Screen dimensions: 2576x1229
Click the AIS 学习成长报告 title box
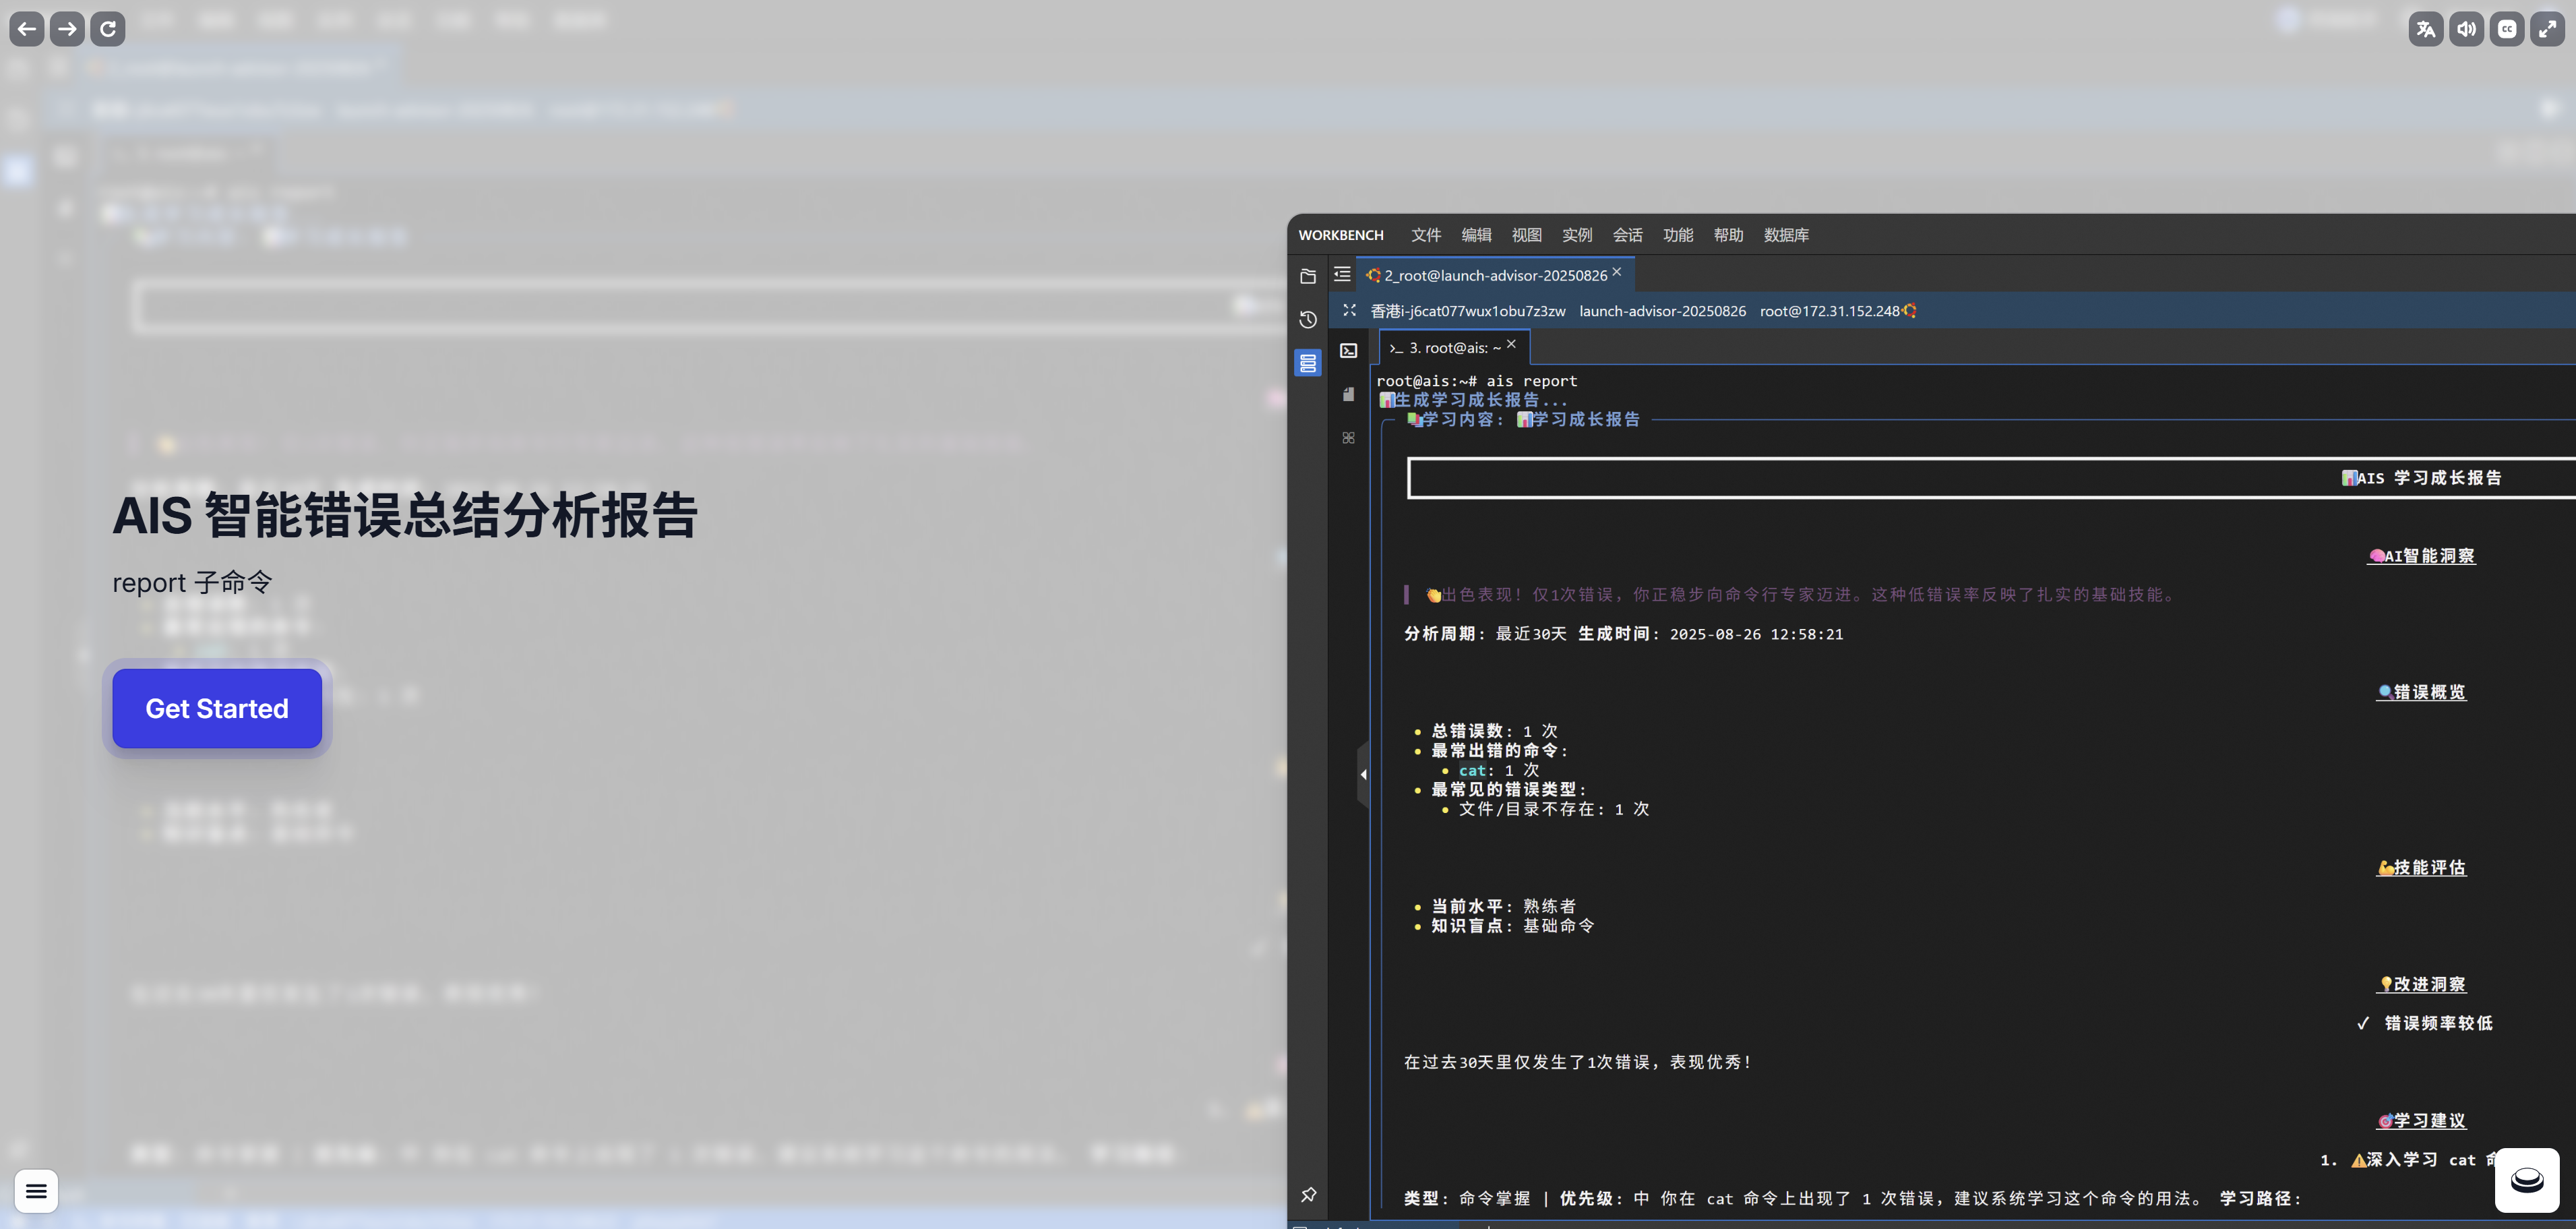1991,478
